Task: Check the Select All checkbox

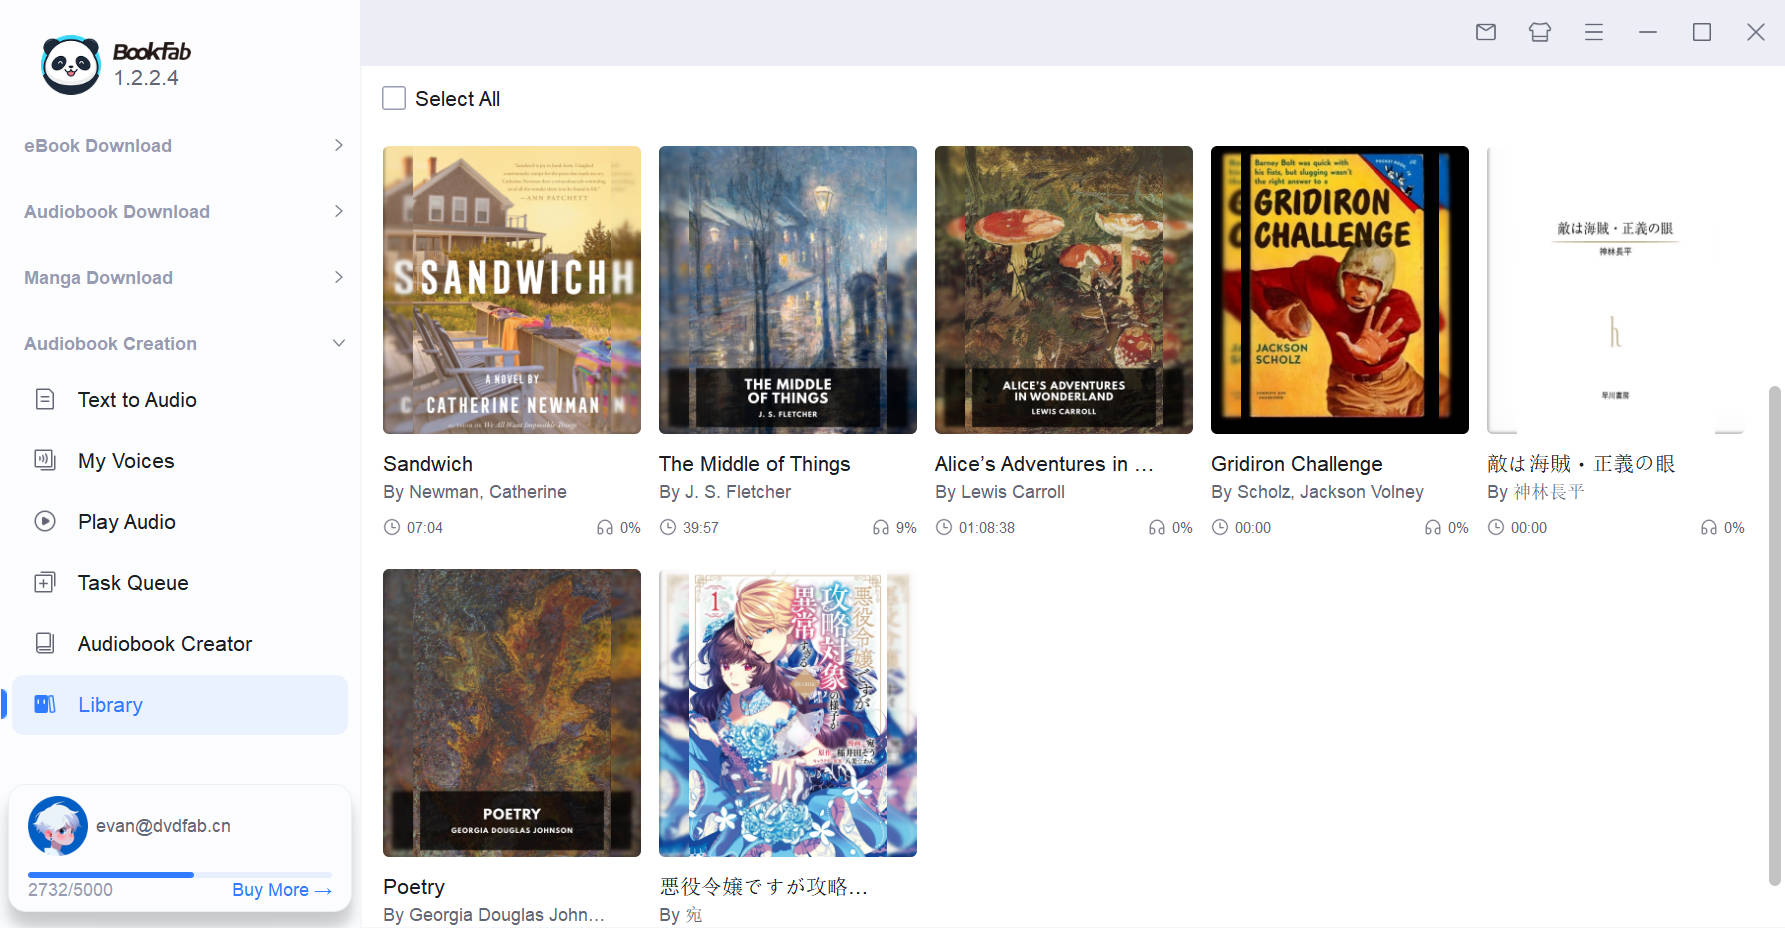Action: pyautogui.click(x=394, y=98)
